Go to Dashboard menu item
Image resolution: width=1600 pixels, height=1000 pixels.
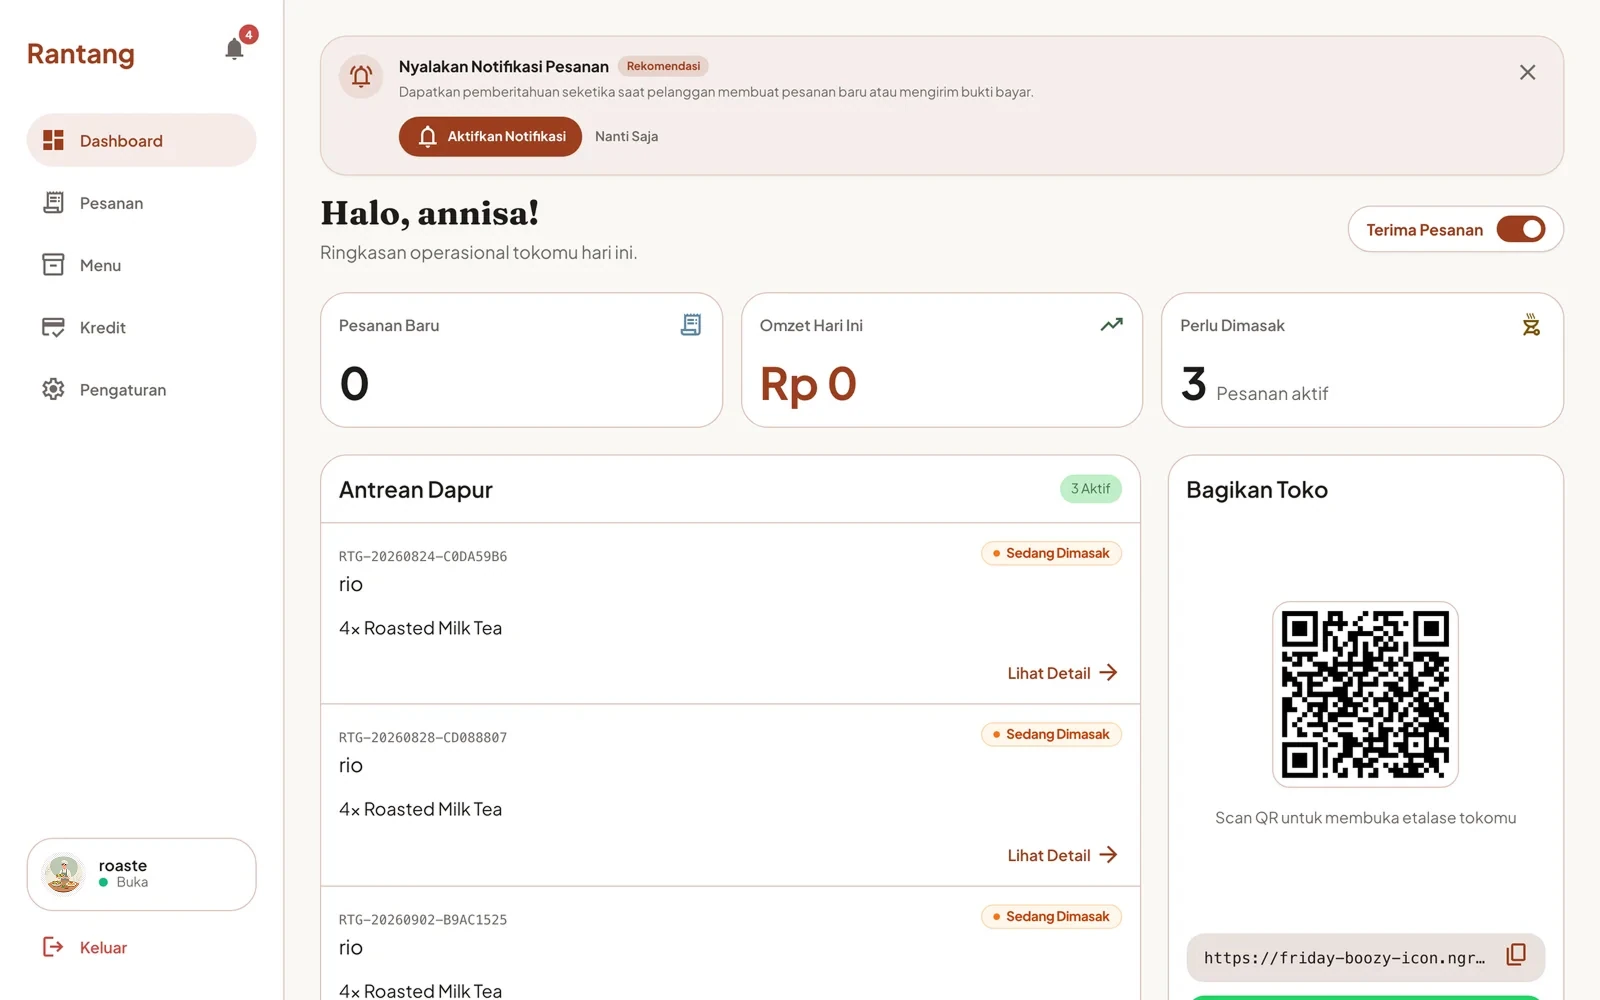point(141,141)
